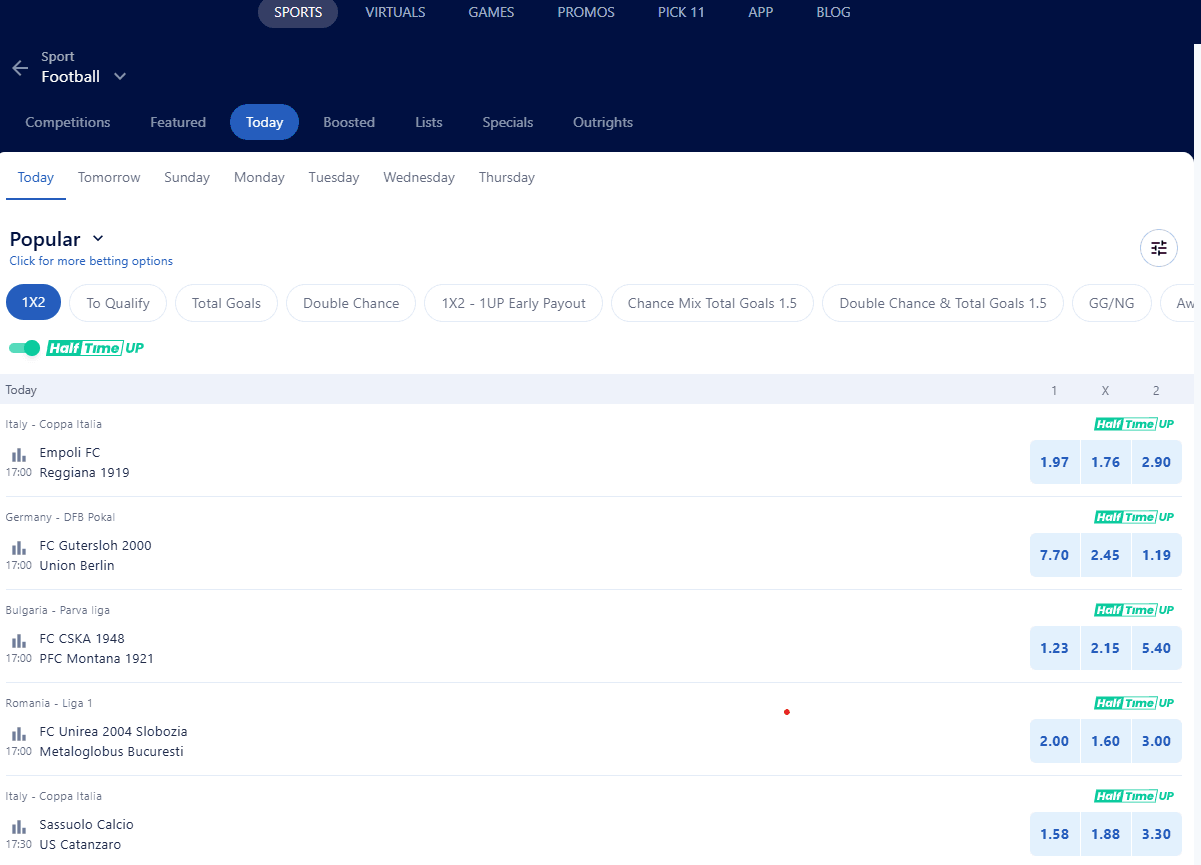Bet on Metaloglobus Bucuresti win at 3.00

pos(1157,741)
